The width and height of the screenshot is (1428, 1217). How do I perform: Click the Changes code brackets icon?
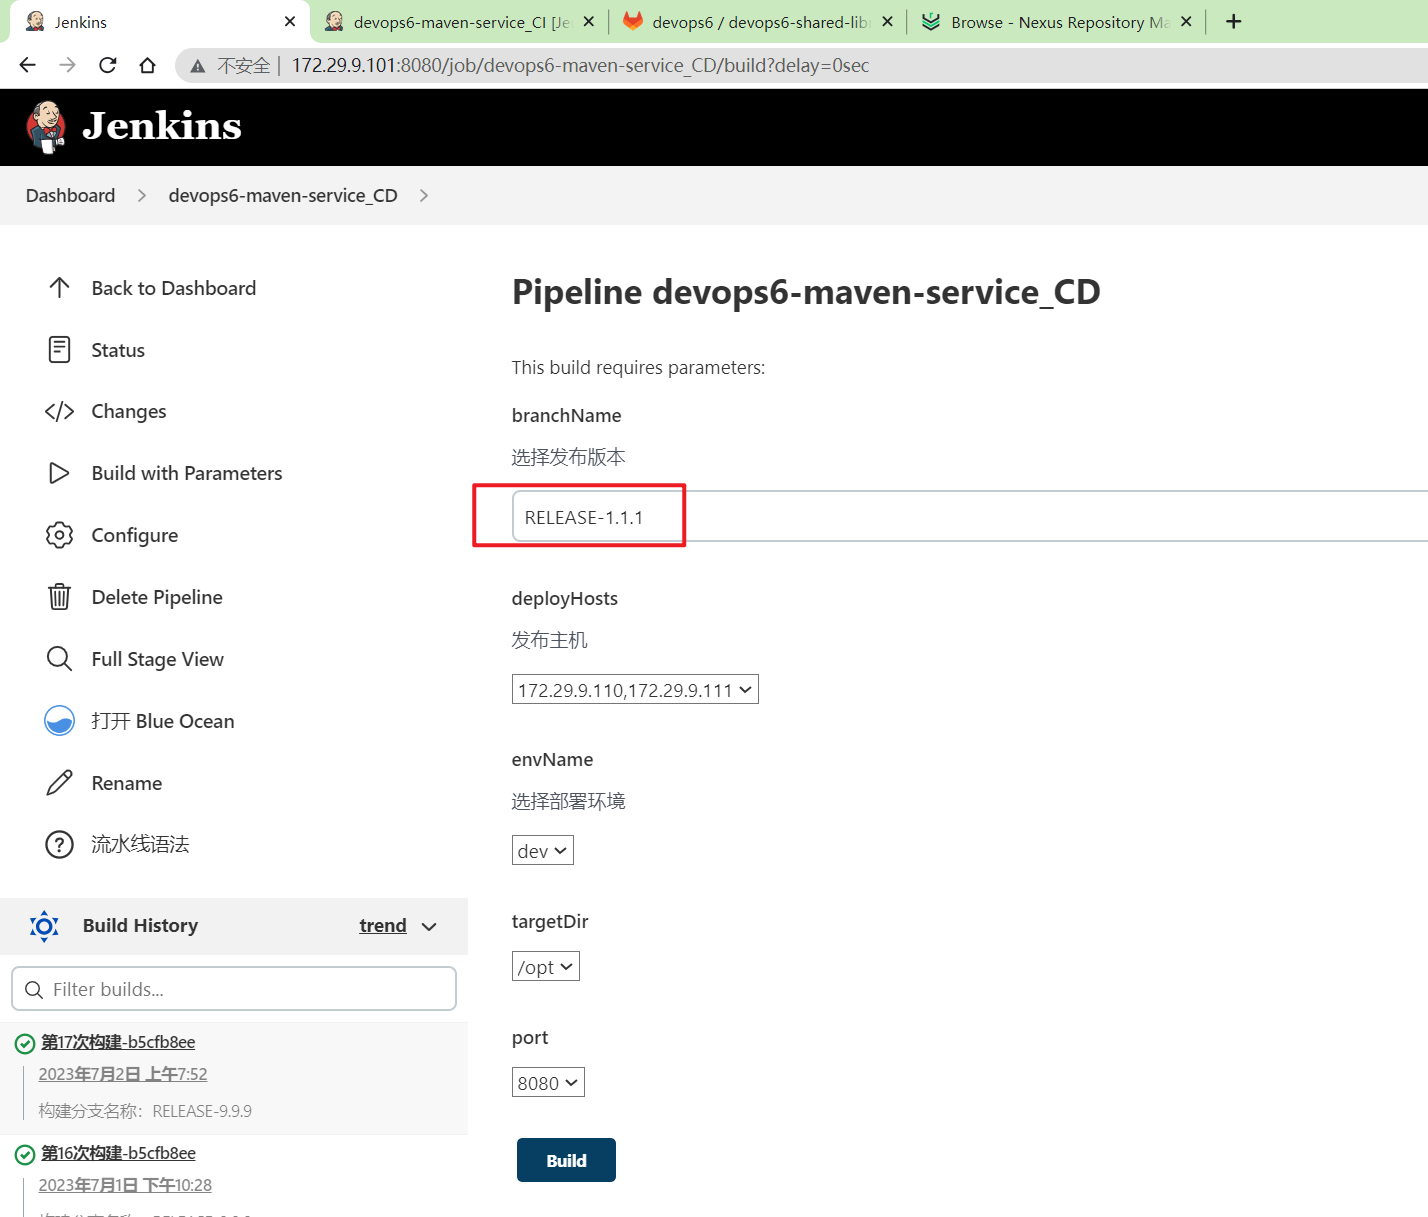point(59,412)
